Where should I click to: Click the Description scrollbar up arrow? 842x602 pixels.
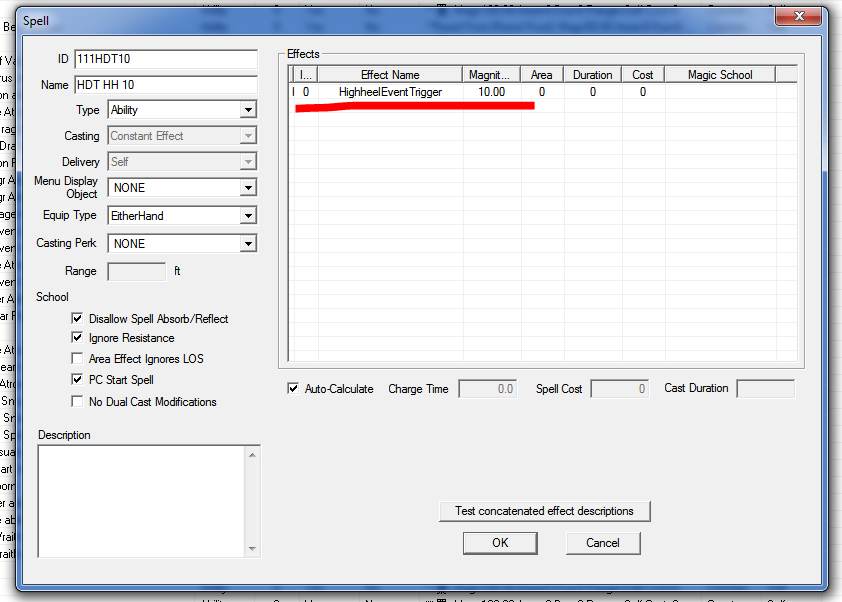pyautogui.click(x=252, y=455)
